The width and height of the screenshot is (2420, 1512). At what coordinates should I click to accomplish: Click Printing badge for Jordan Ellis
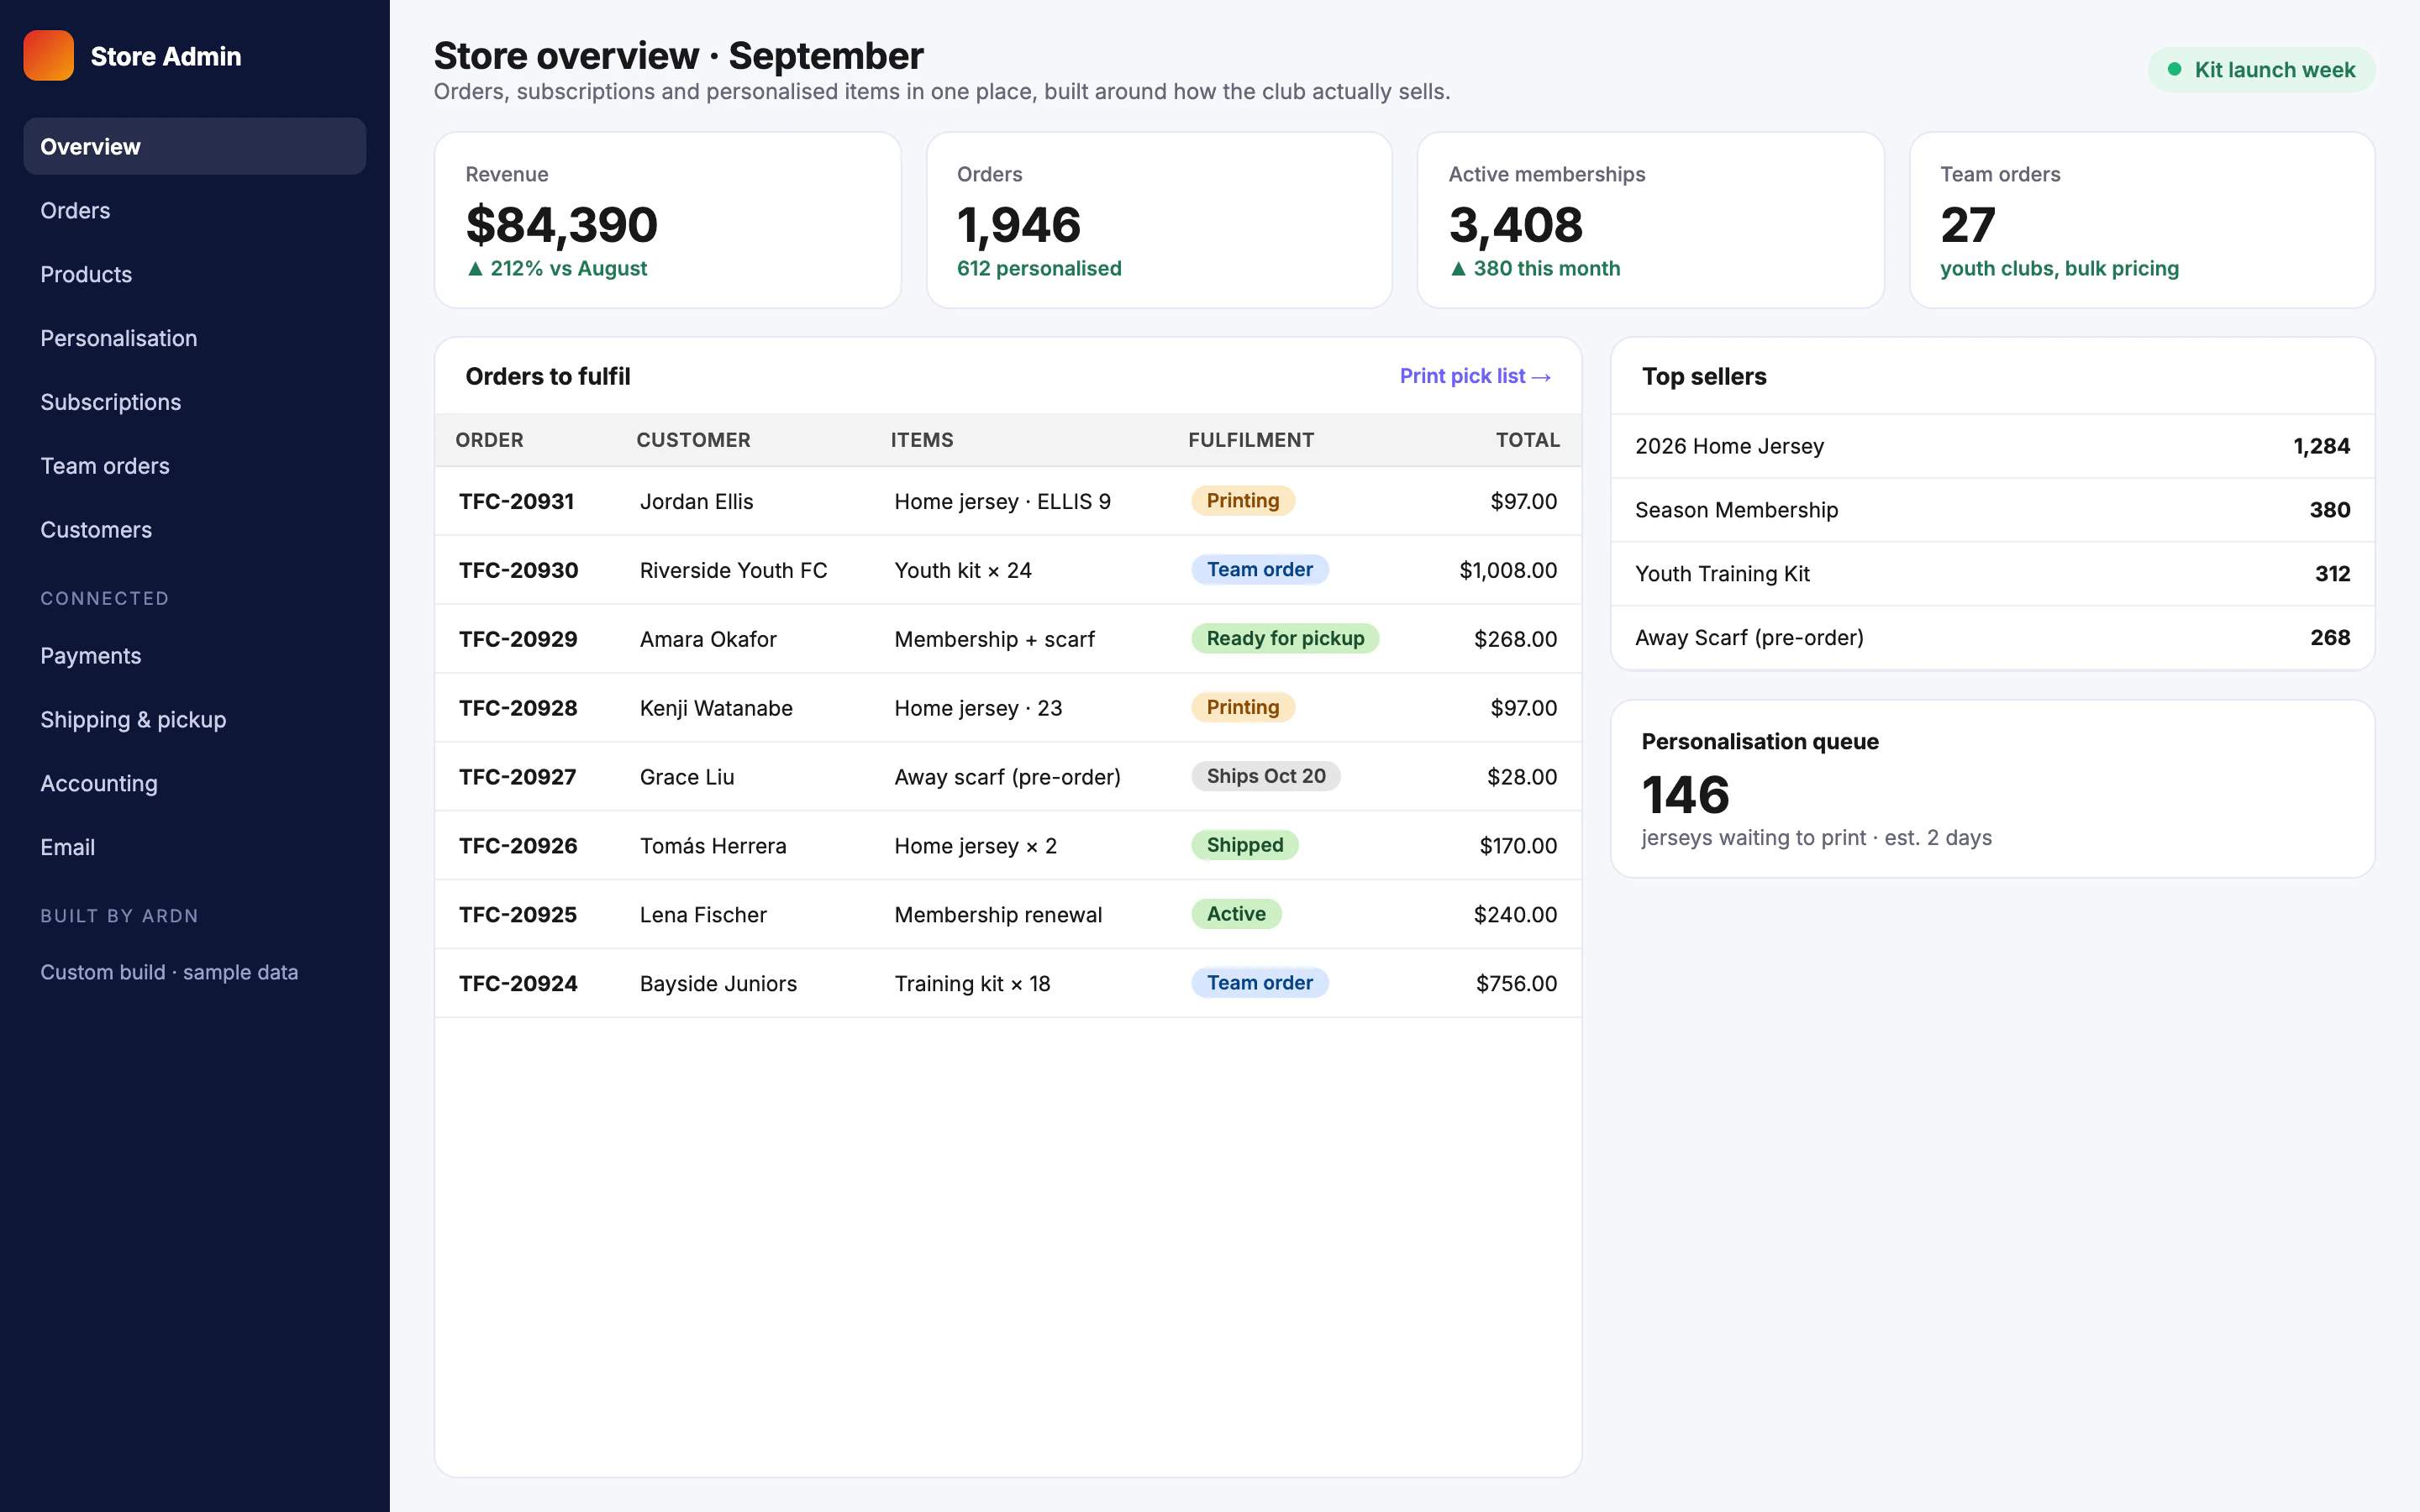[1243, 500]
